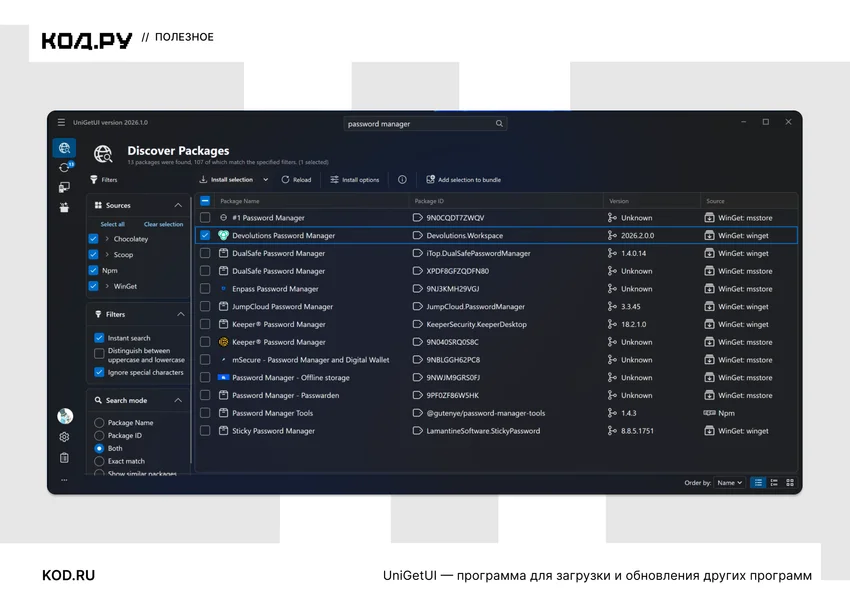Collapse the Search mode panel
The height and width of the screenshot is (605, 850).
[x=178, y=401]
